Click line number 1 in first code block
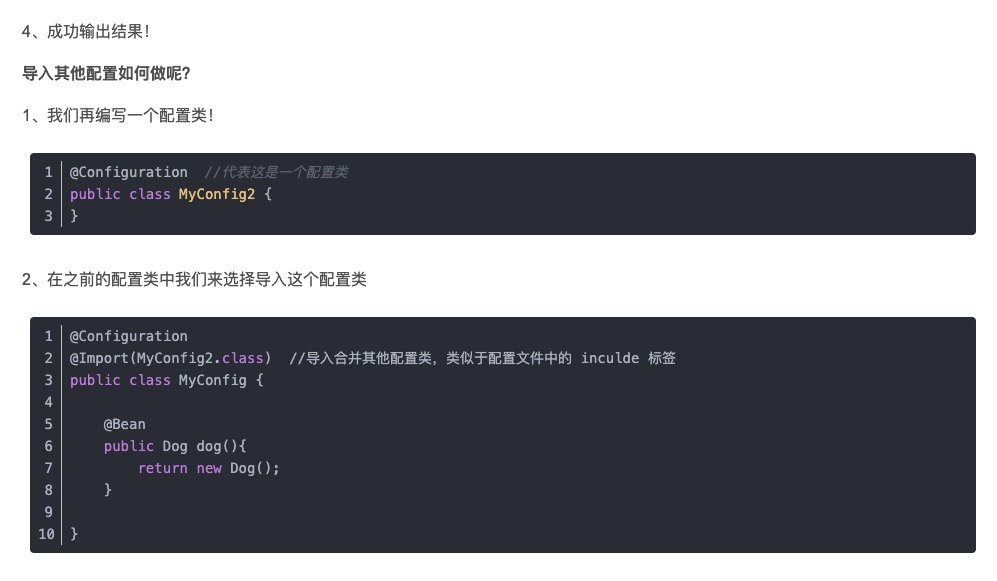997x581 pixels. coord(48,172)
